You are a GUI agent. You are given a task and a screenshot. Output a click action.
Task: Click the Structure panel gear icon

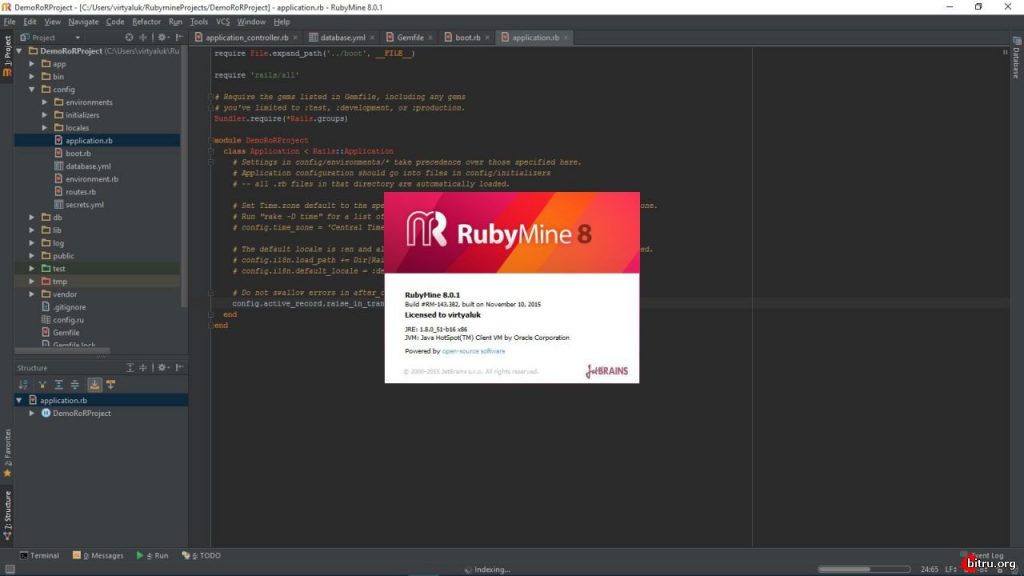tap(162, 367)
